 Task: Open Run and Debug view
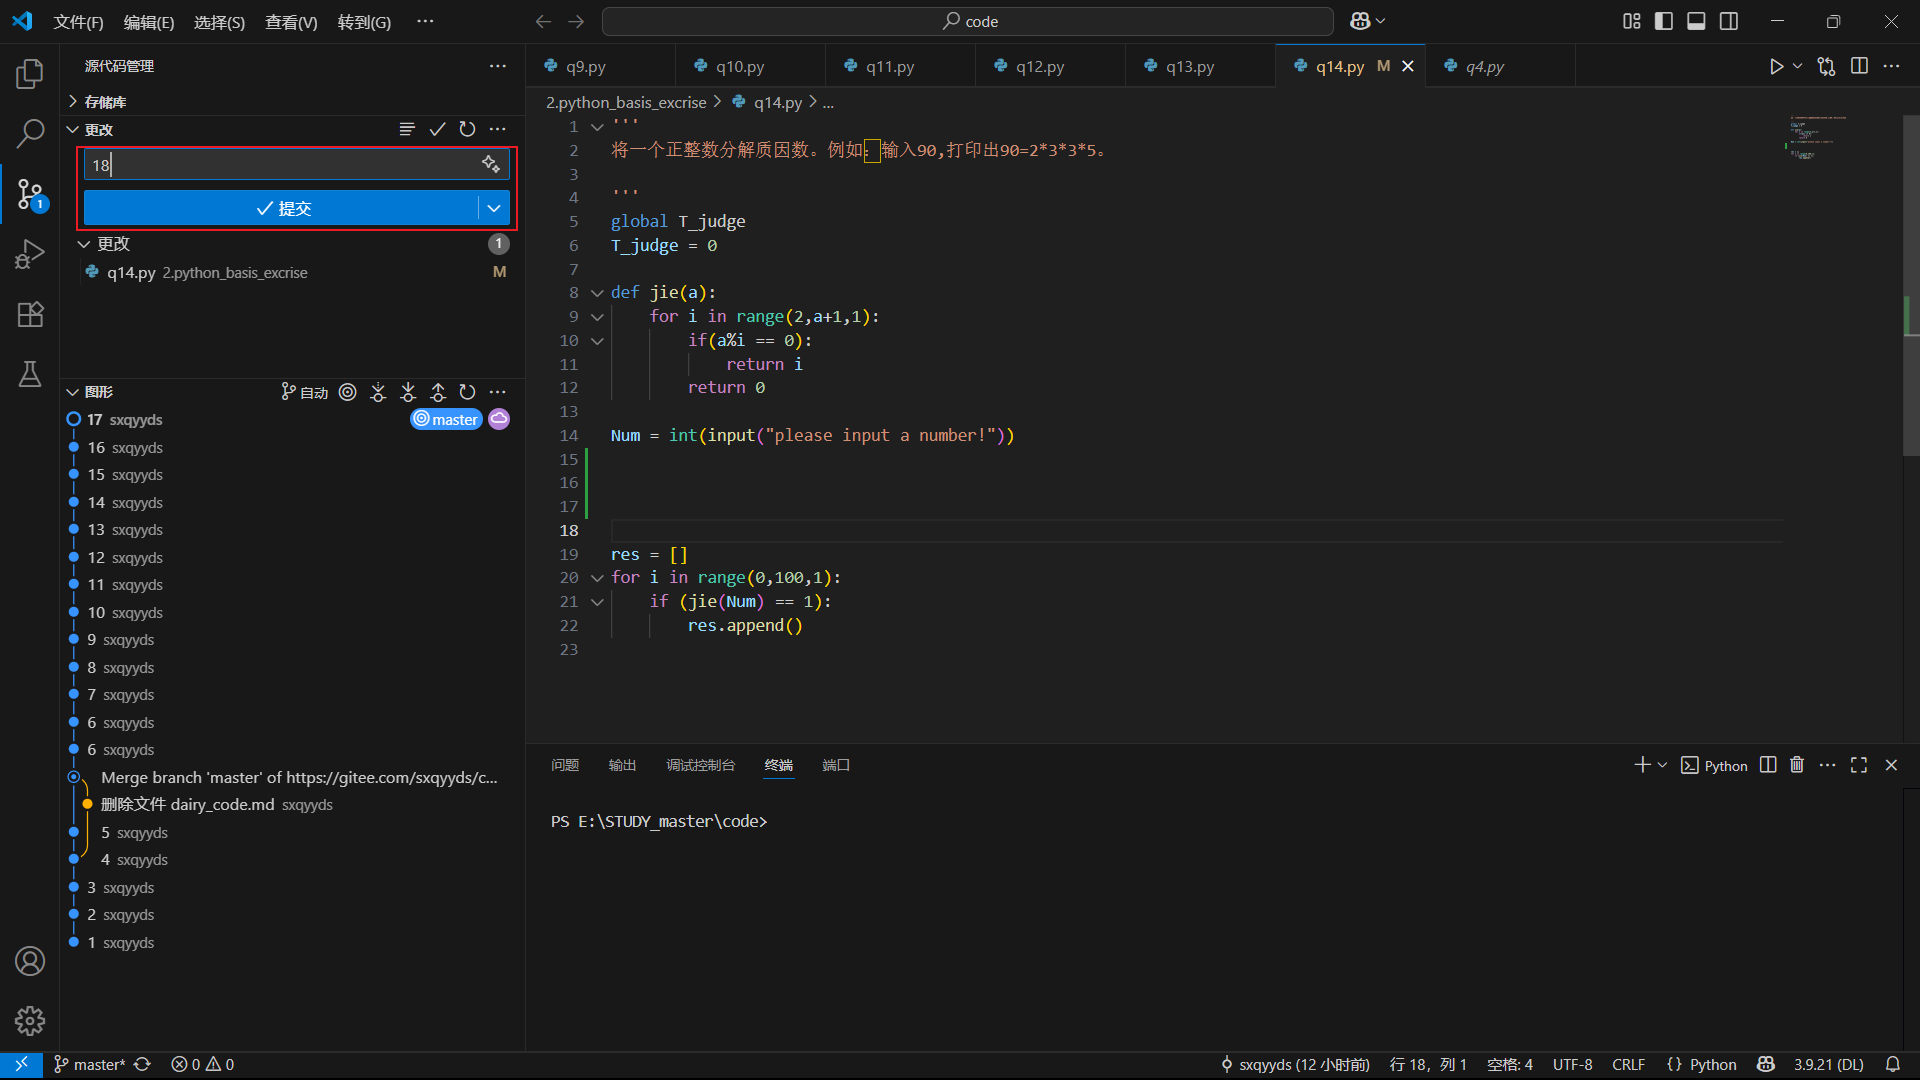tap(30, 254)
